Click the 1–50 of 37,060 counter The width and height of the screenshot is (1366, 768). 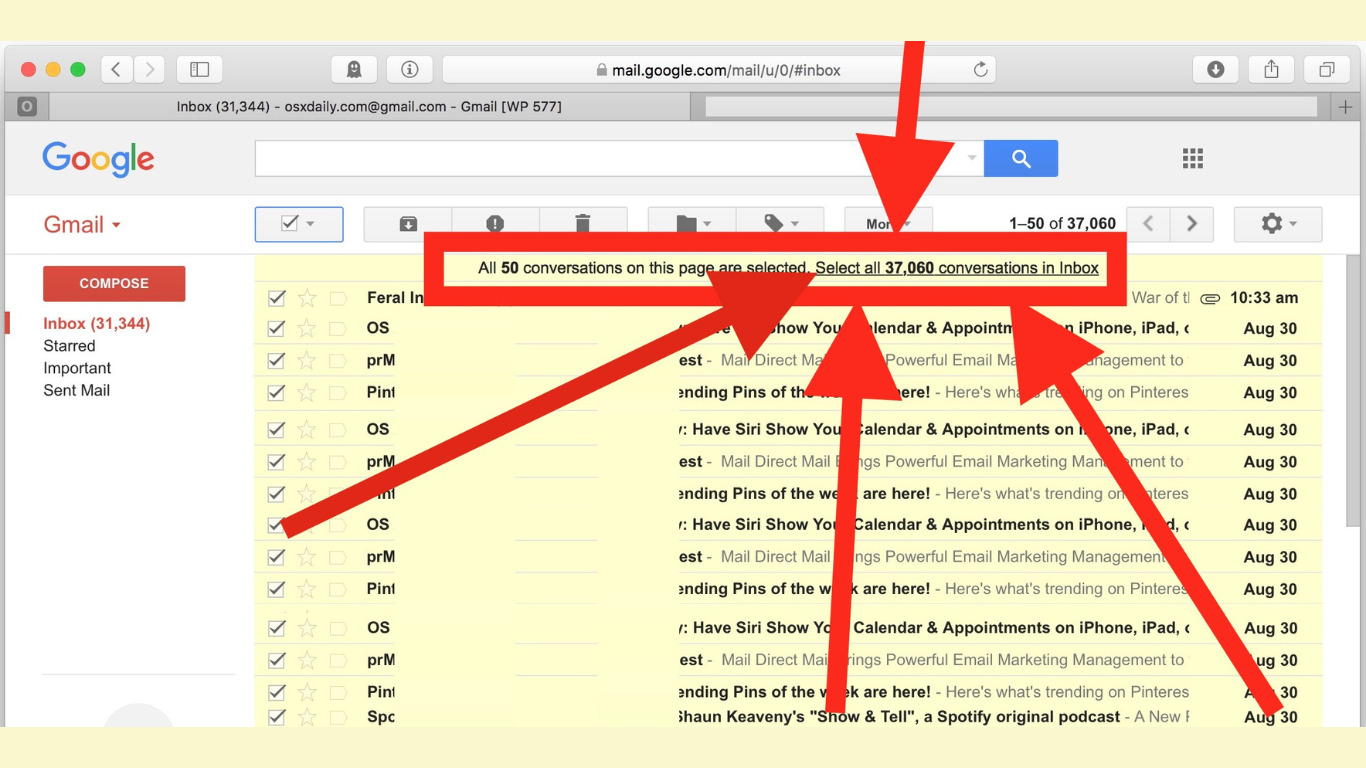[1062, 224]
